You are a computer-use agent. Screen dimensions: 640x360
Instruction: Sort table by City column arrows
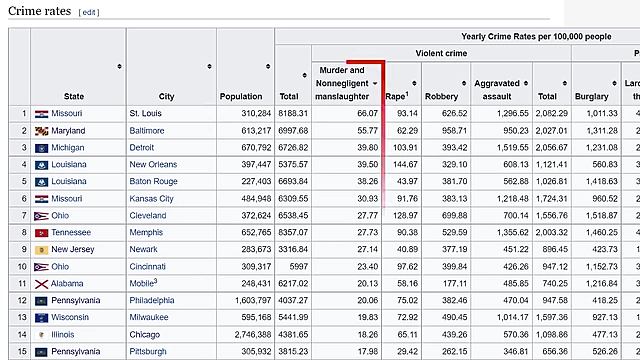209,67
